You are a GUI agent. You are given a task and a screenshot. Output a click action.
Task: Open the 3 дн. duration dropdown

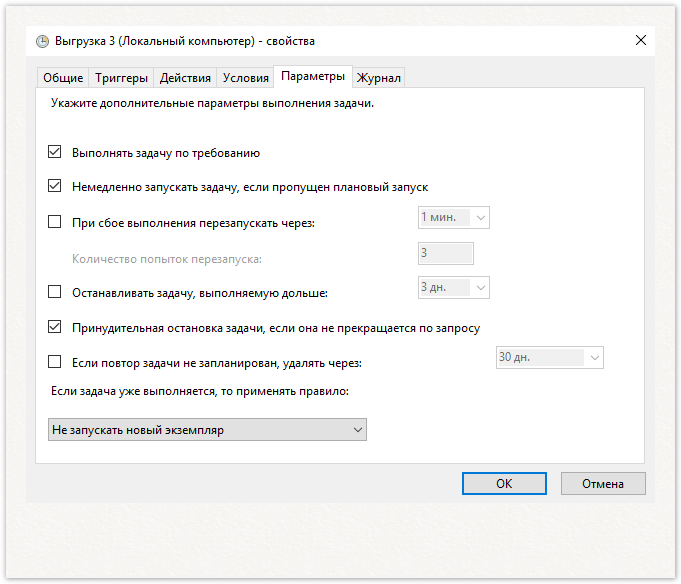tap(454, 287)
